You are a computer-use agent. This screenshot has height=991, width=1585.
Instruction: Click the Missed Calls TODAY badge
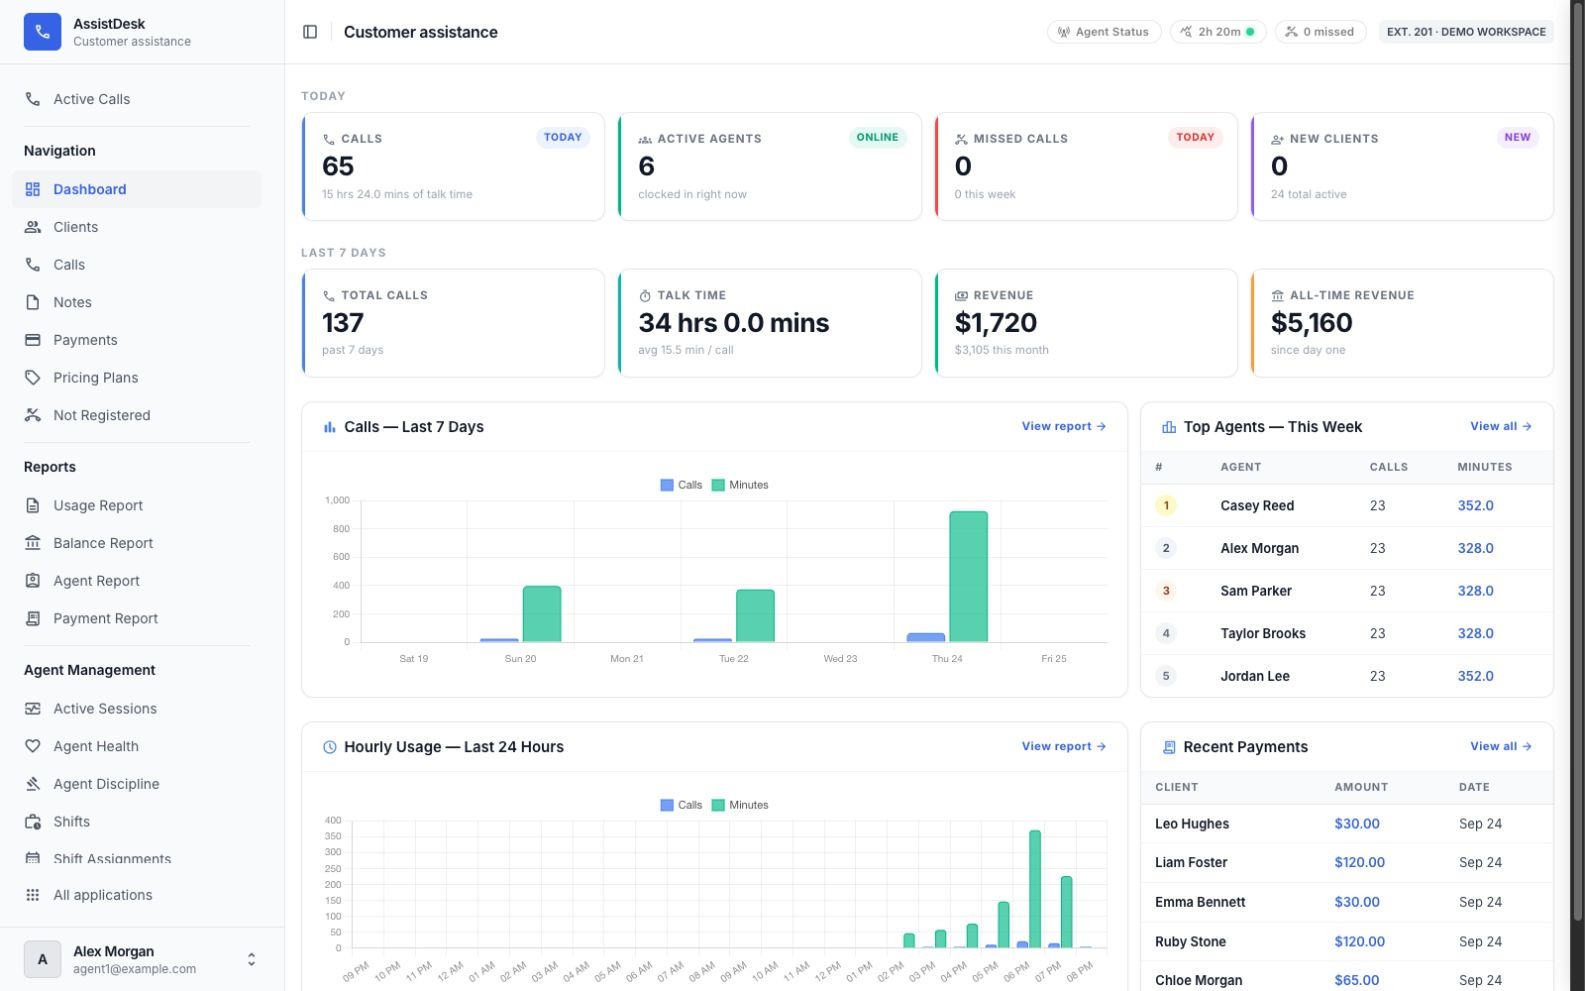pos(1195,138)
